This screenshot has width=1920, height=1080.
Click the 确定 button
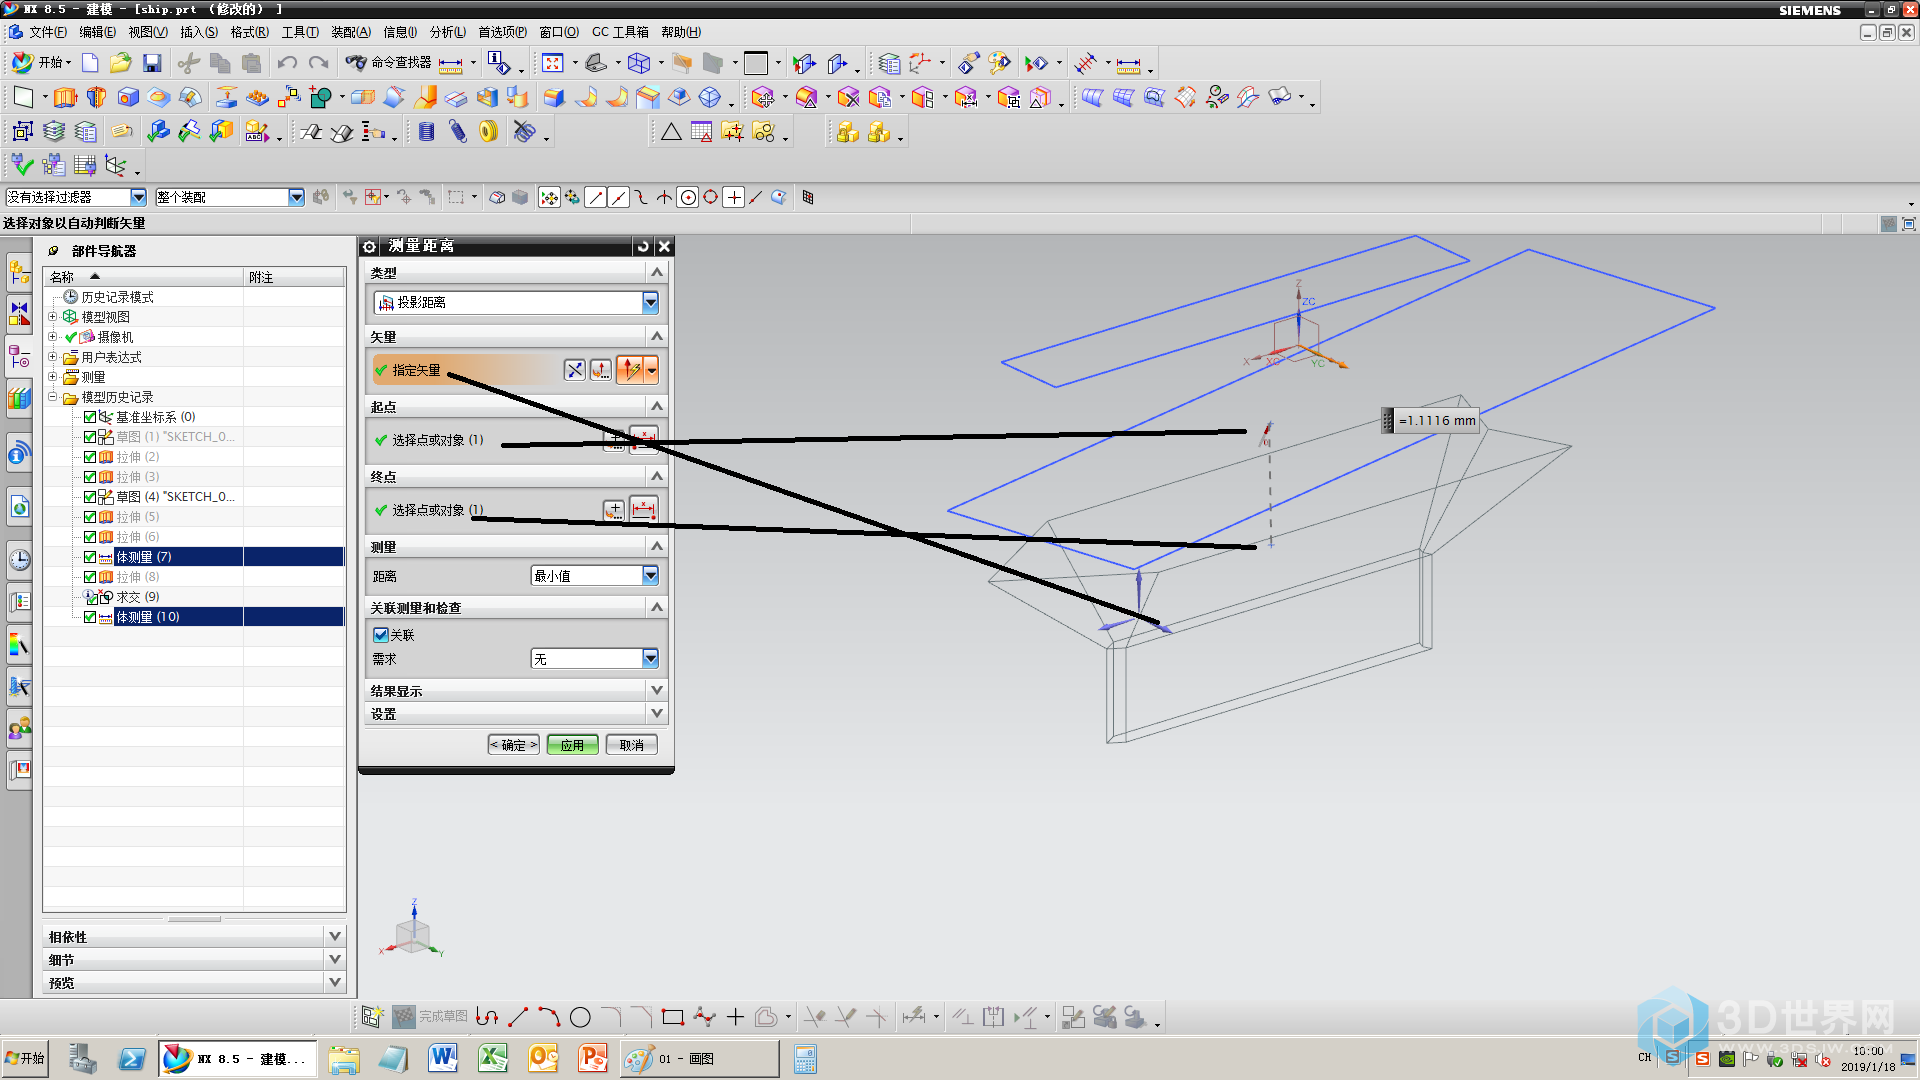(513, 745)
